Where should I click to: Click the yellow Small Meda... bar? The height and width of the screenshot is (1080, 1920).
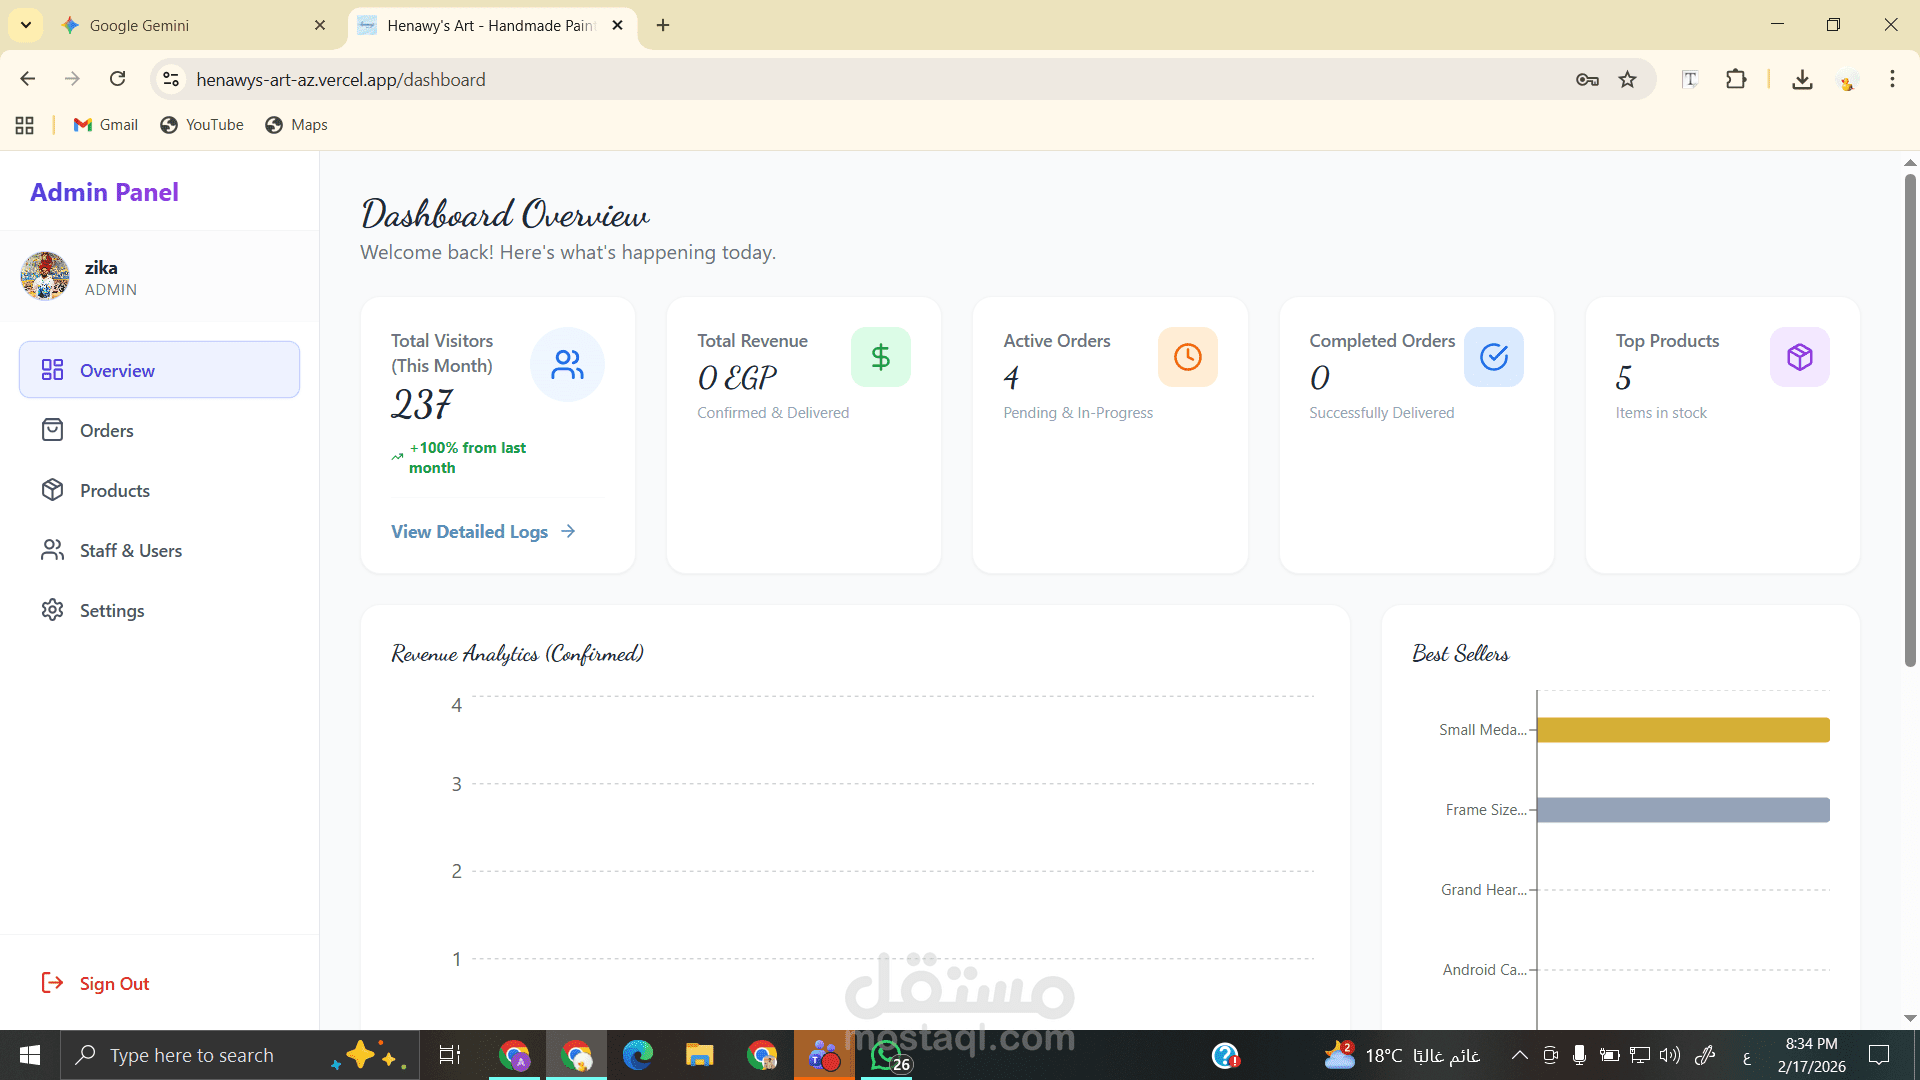[1682, 730]
